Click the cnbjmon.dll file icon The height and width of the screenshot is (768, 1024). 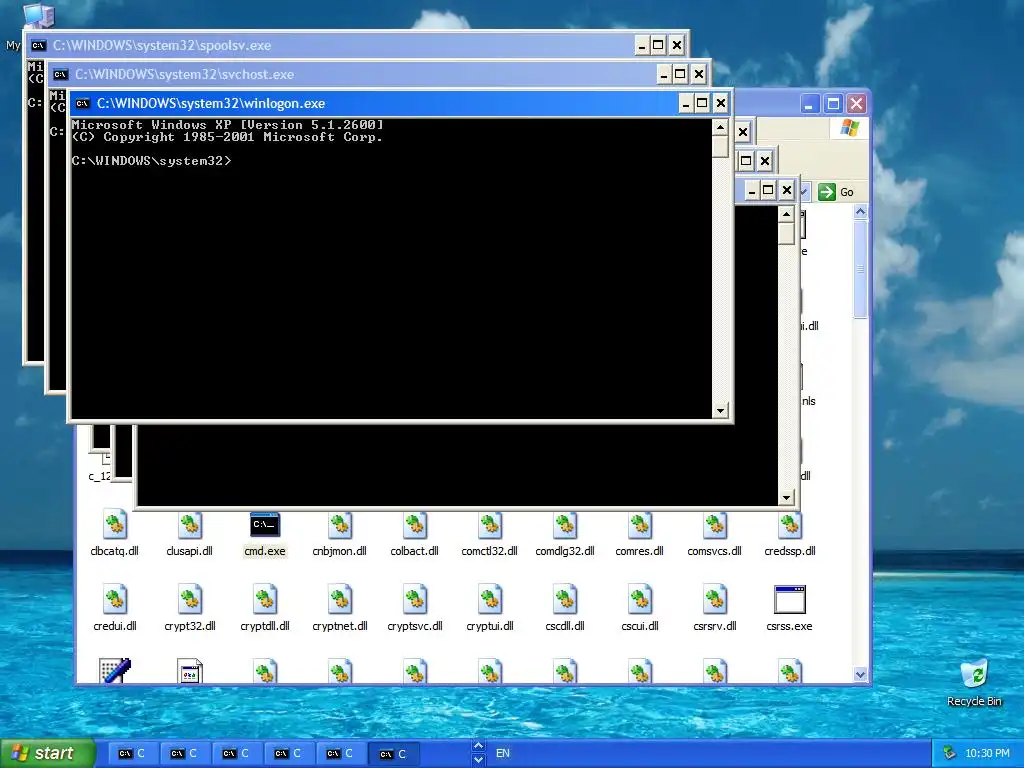tap(340, 526)
